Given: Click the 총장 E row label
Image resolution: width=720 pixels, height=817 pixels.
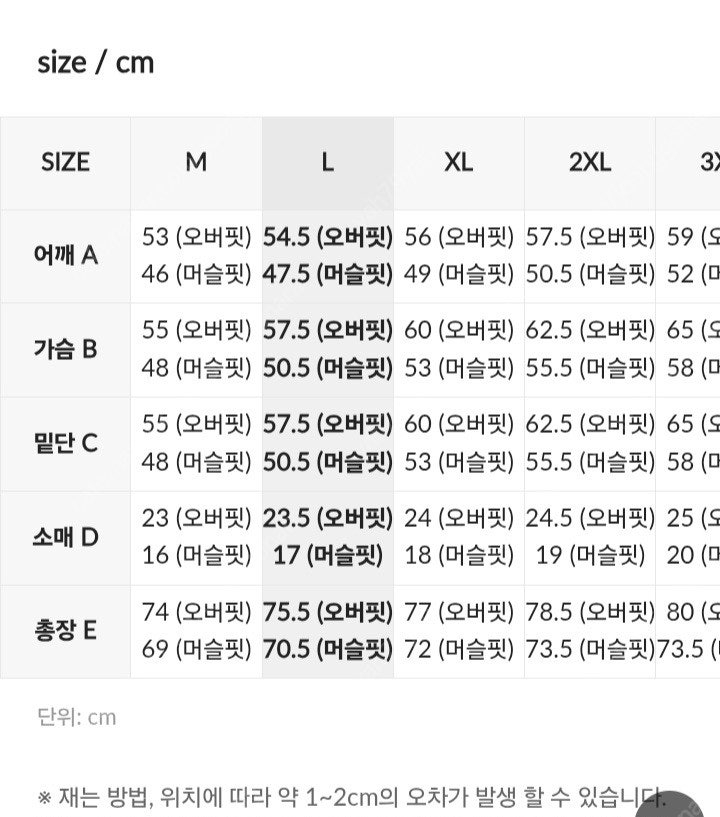Looking at the screenshot, I should [65, 631].
